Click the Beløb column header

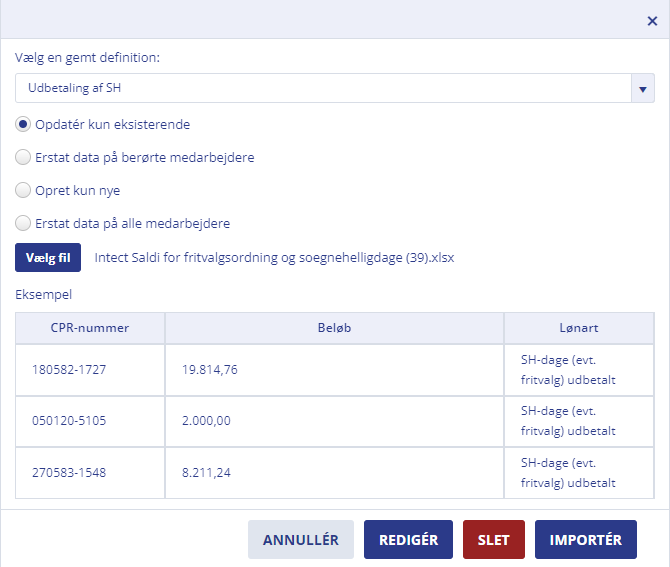click(x=335, y=328)
